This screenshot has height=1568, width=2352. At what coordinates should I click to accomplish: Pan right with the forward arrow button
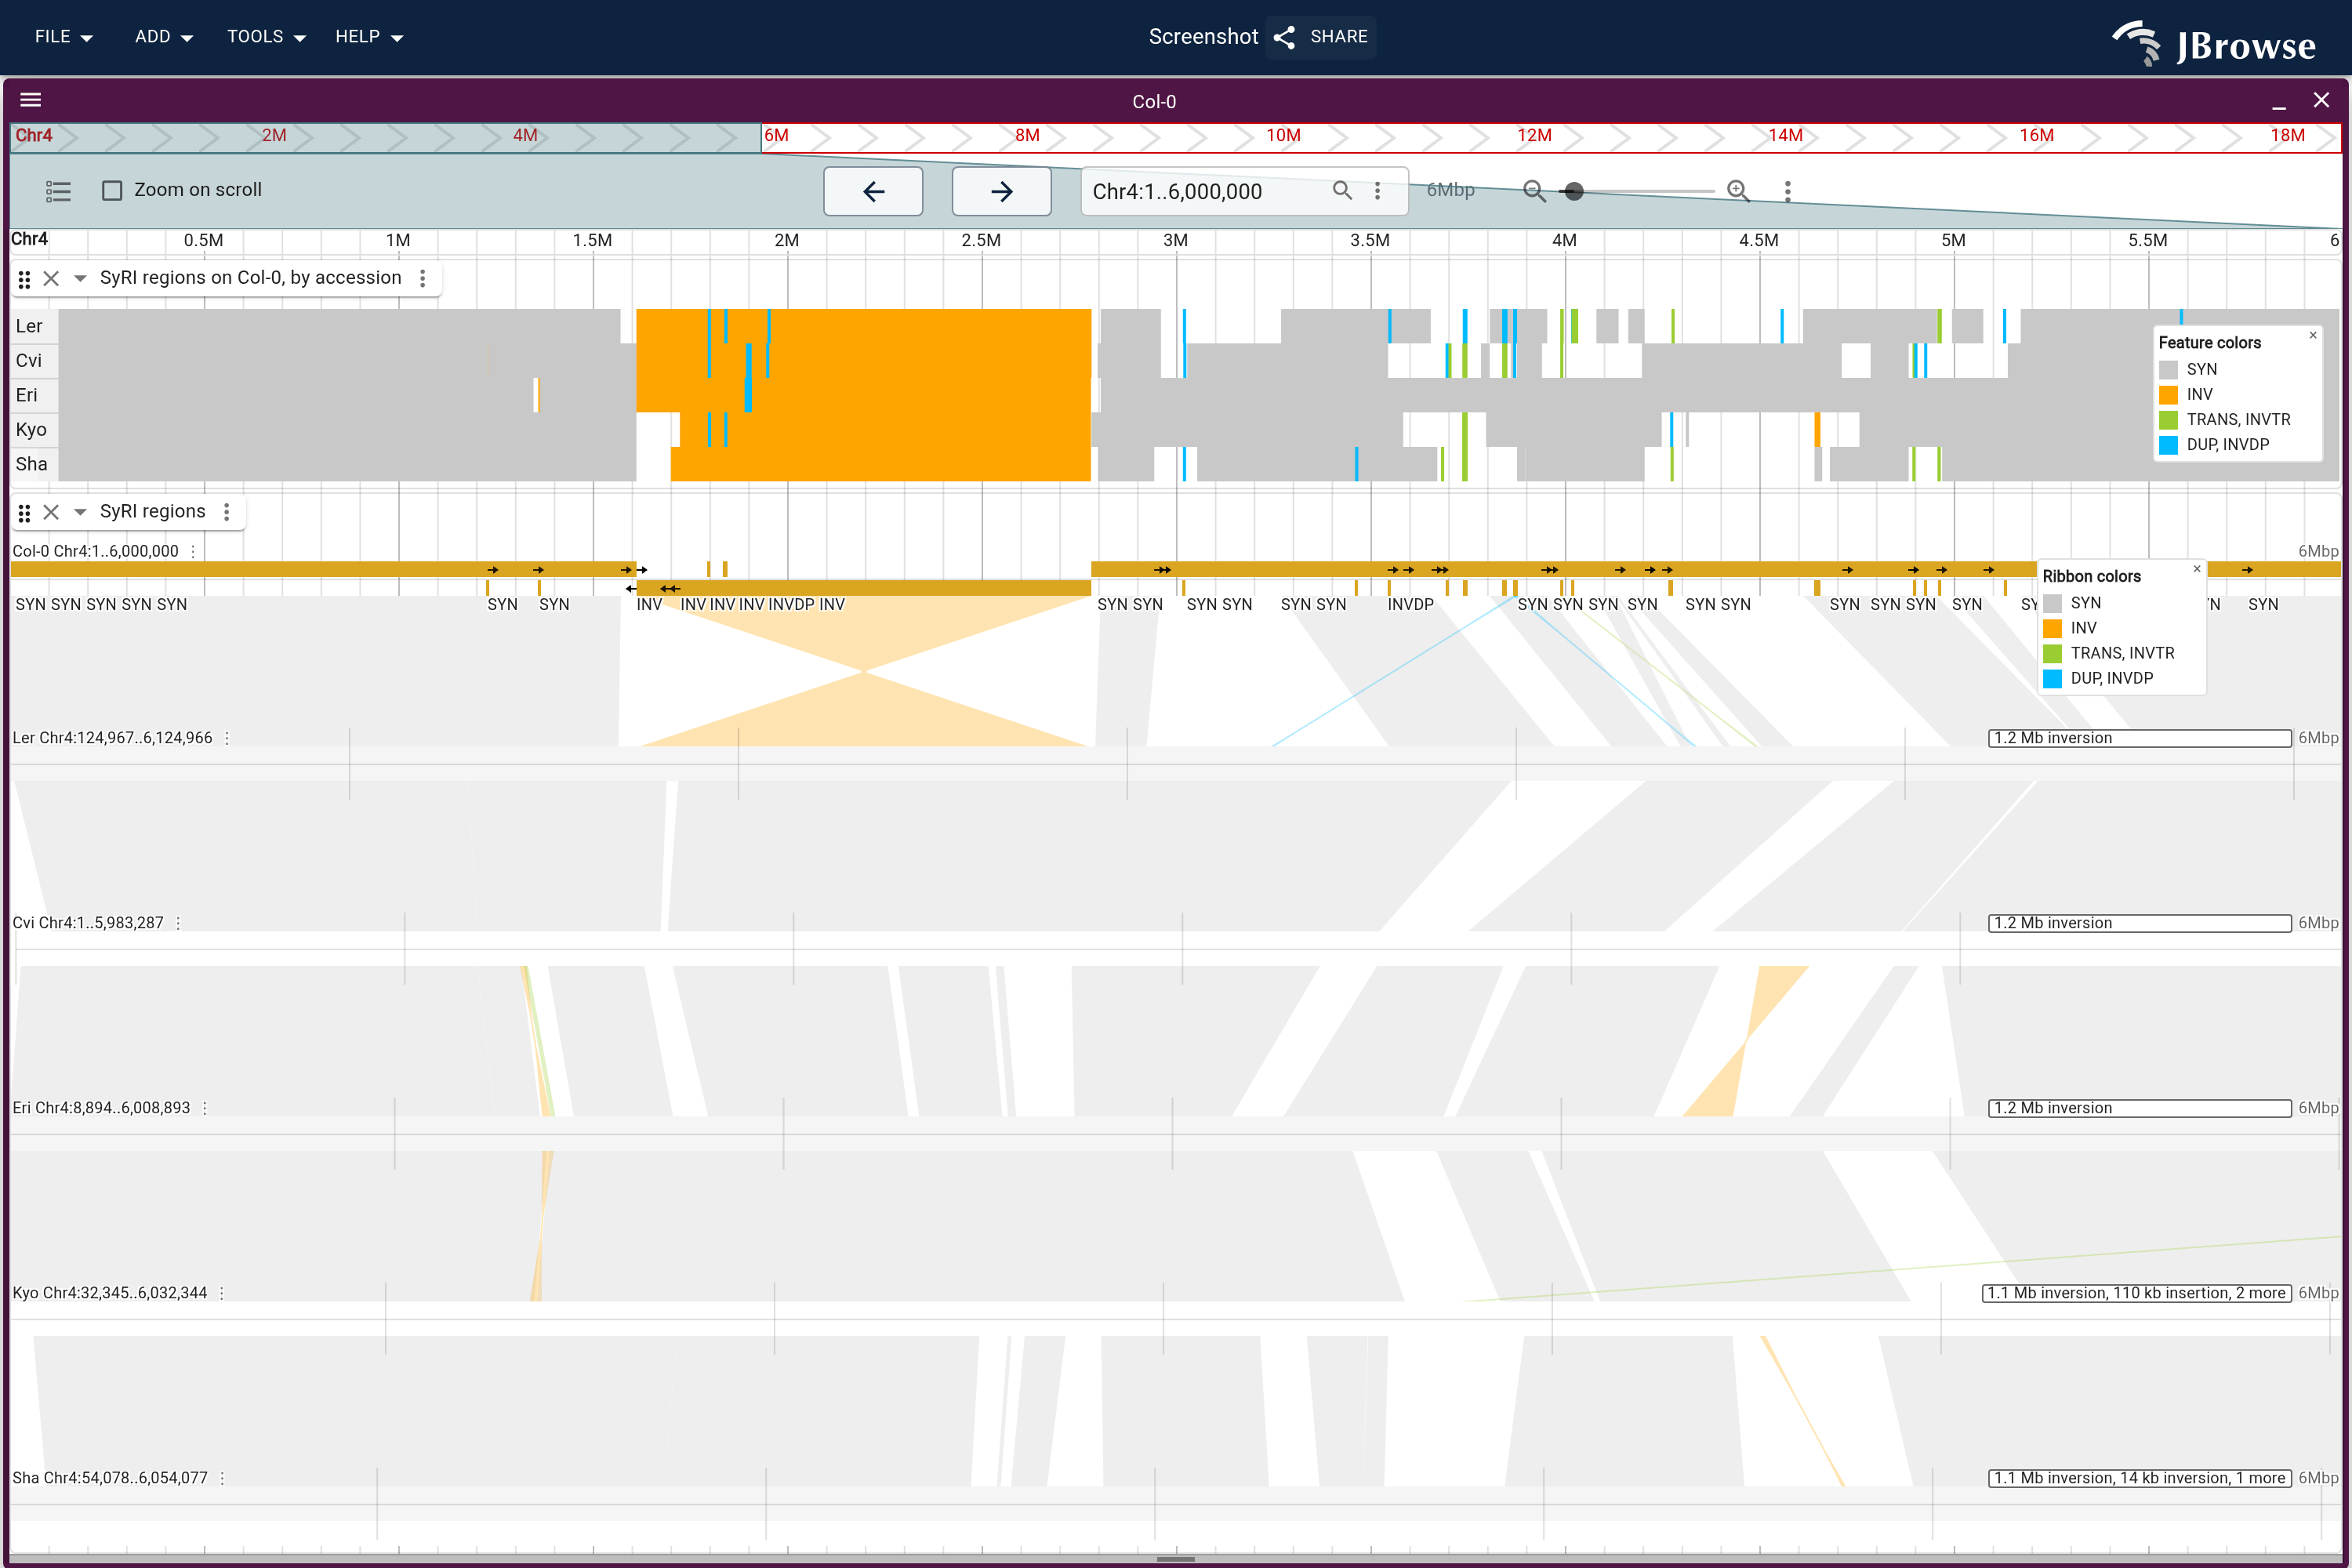point(1001,191)
